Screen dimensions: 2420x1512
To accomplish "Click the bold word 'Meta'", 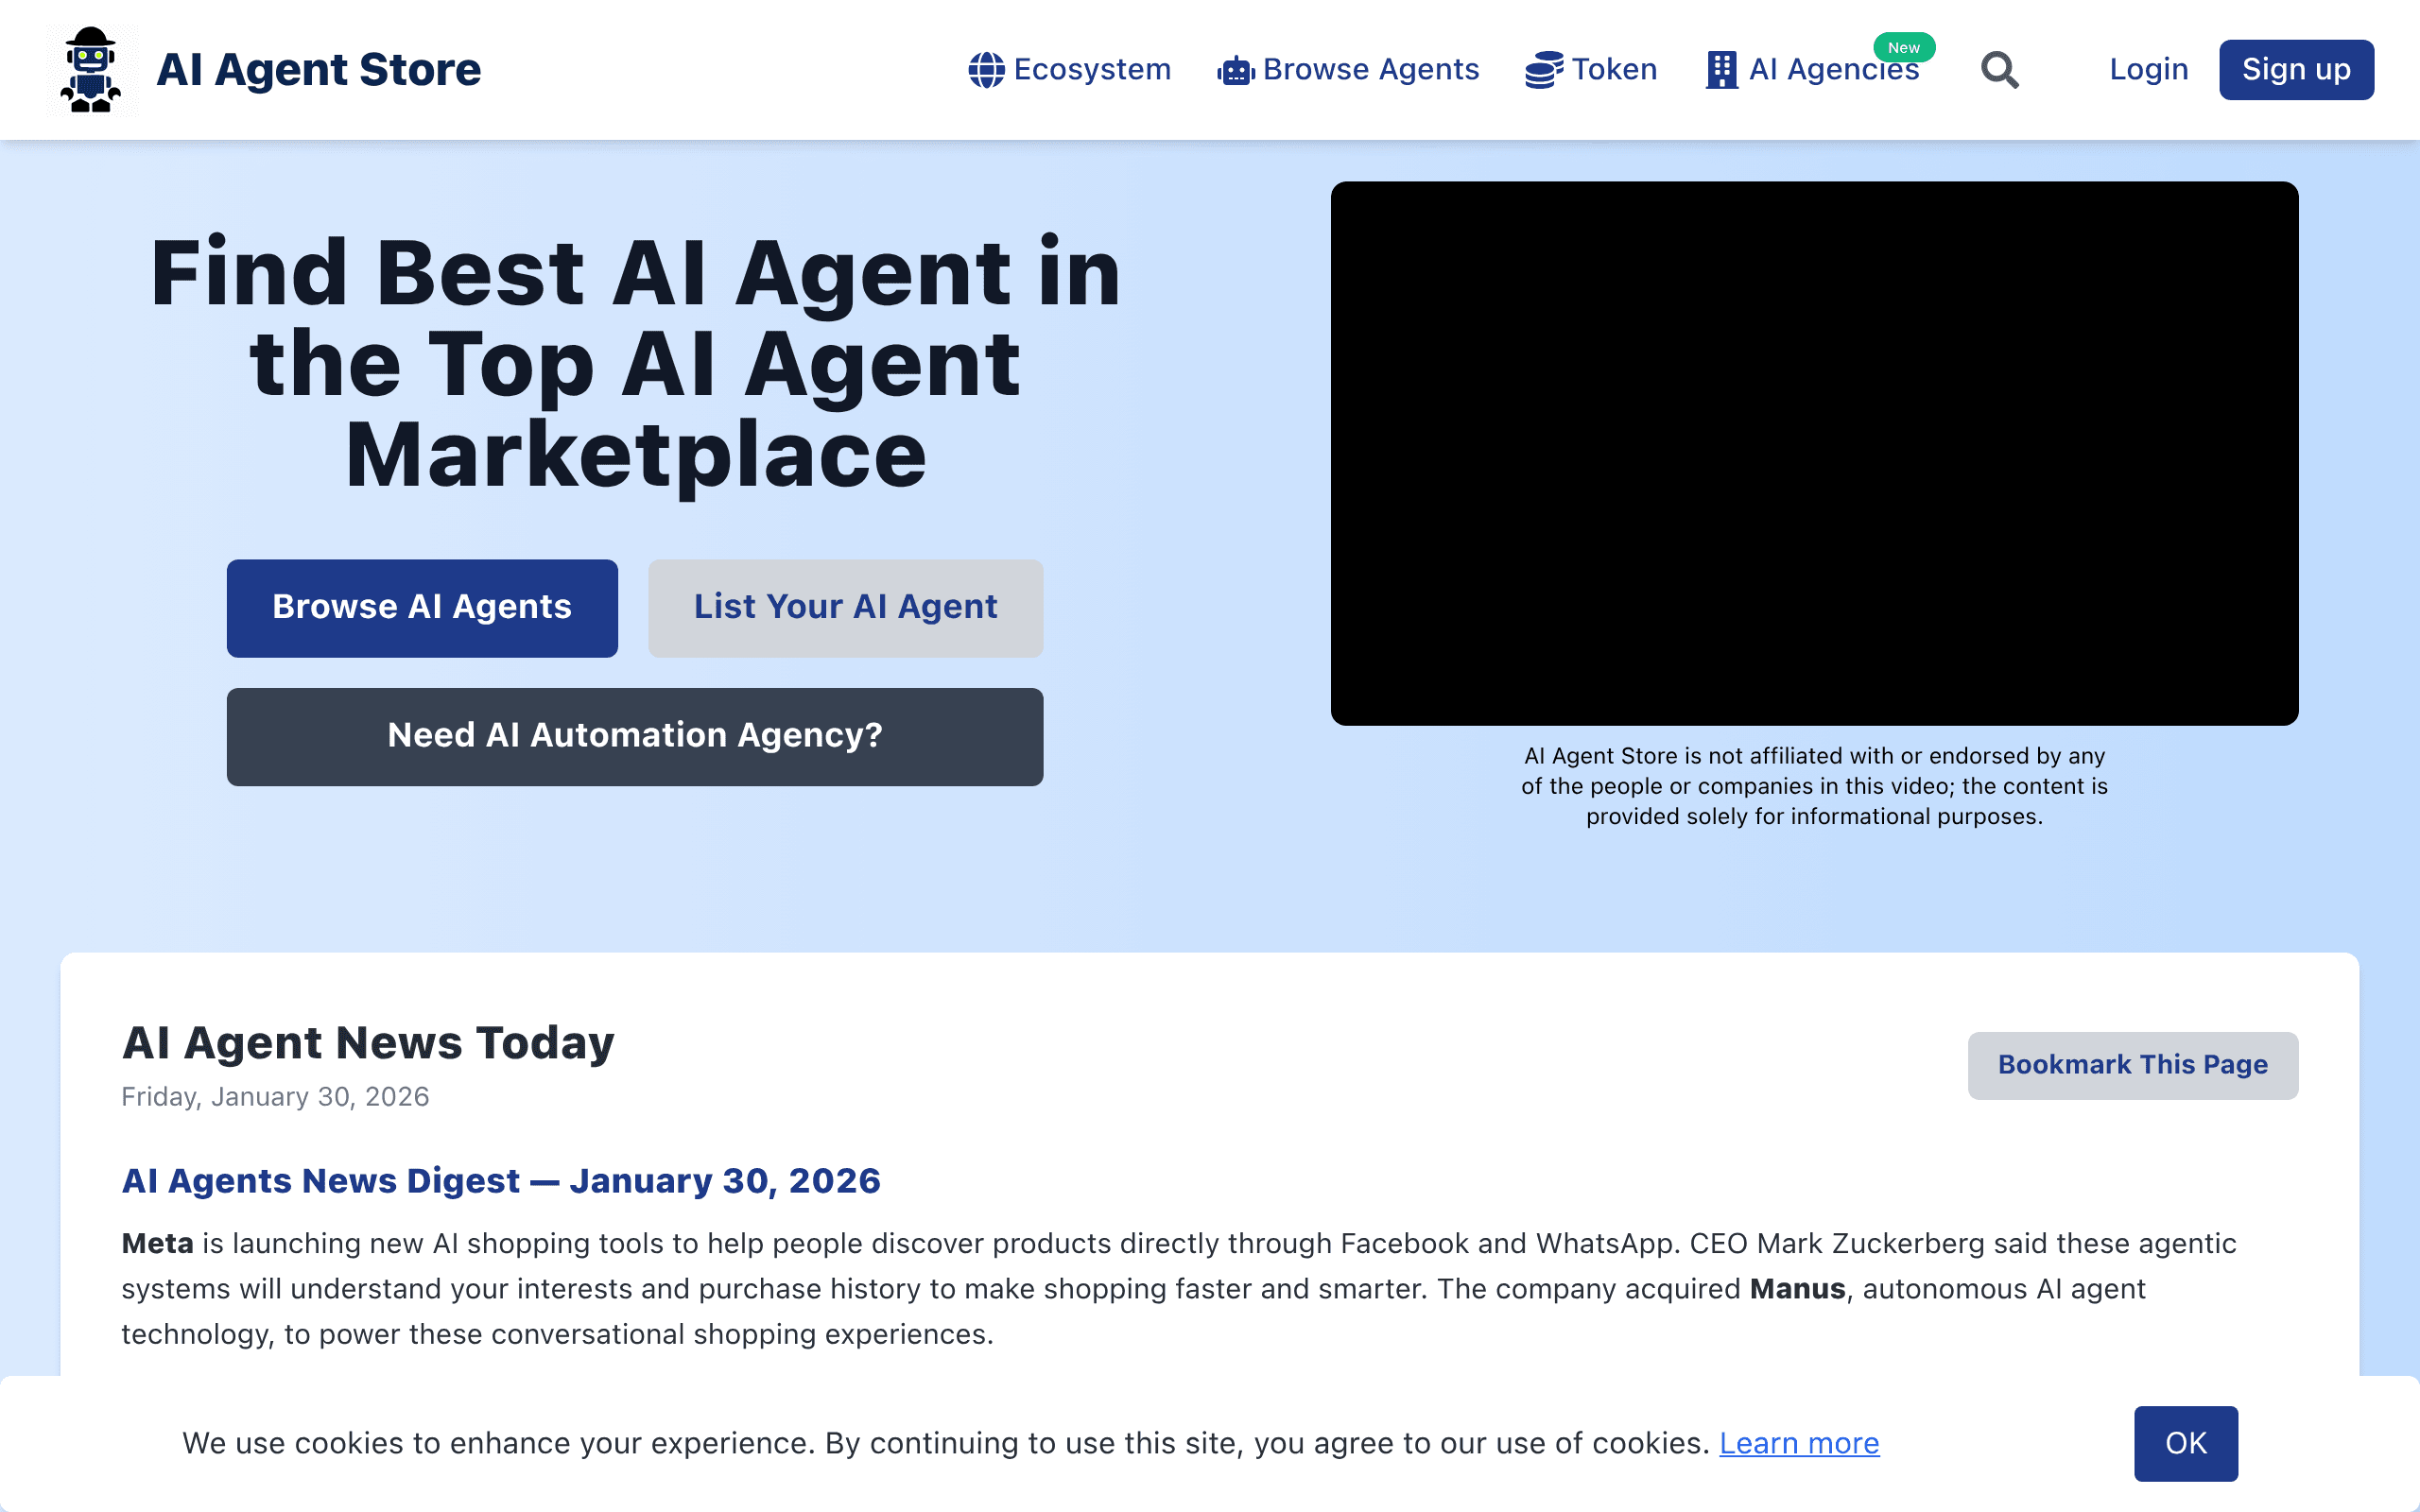I will point(157,1244).
